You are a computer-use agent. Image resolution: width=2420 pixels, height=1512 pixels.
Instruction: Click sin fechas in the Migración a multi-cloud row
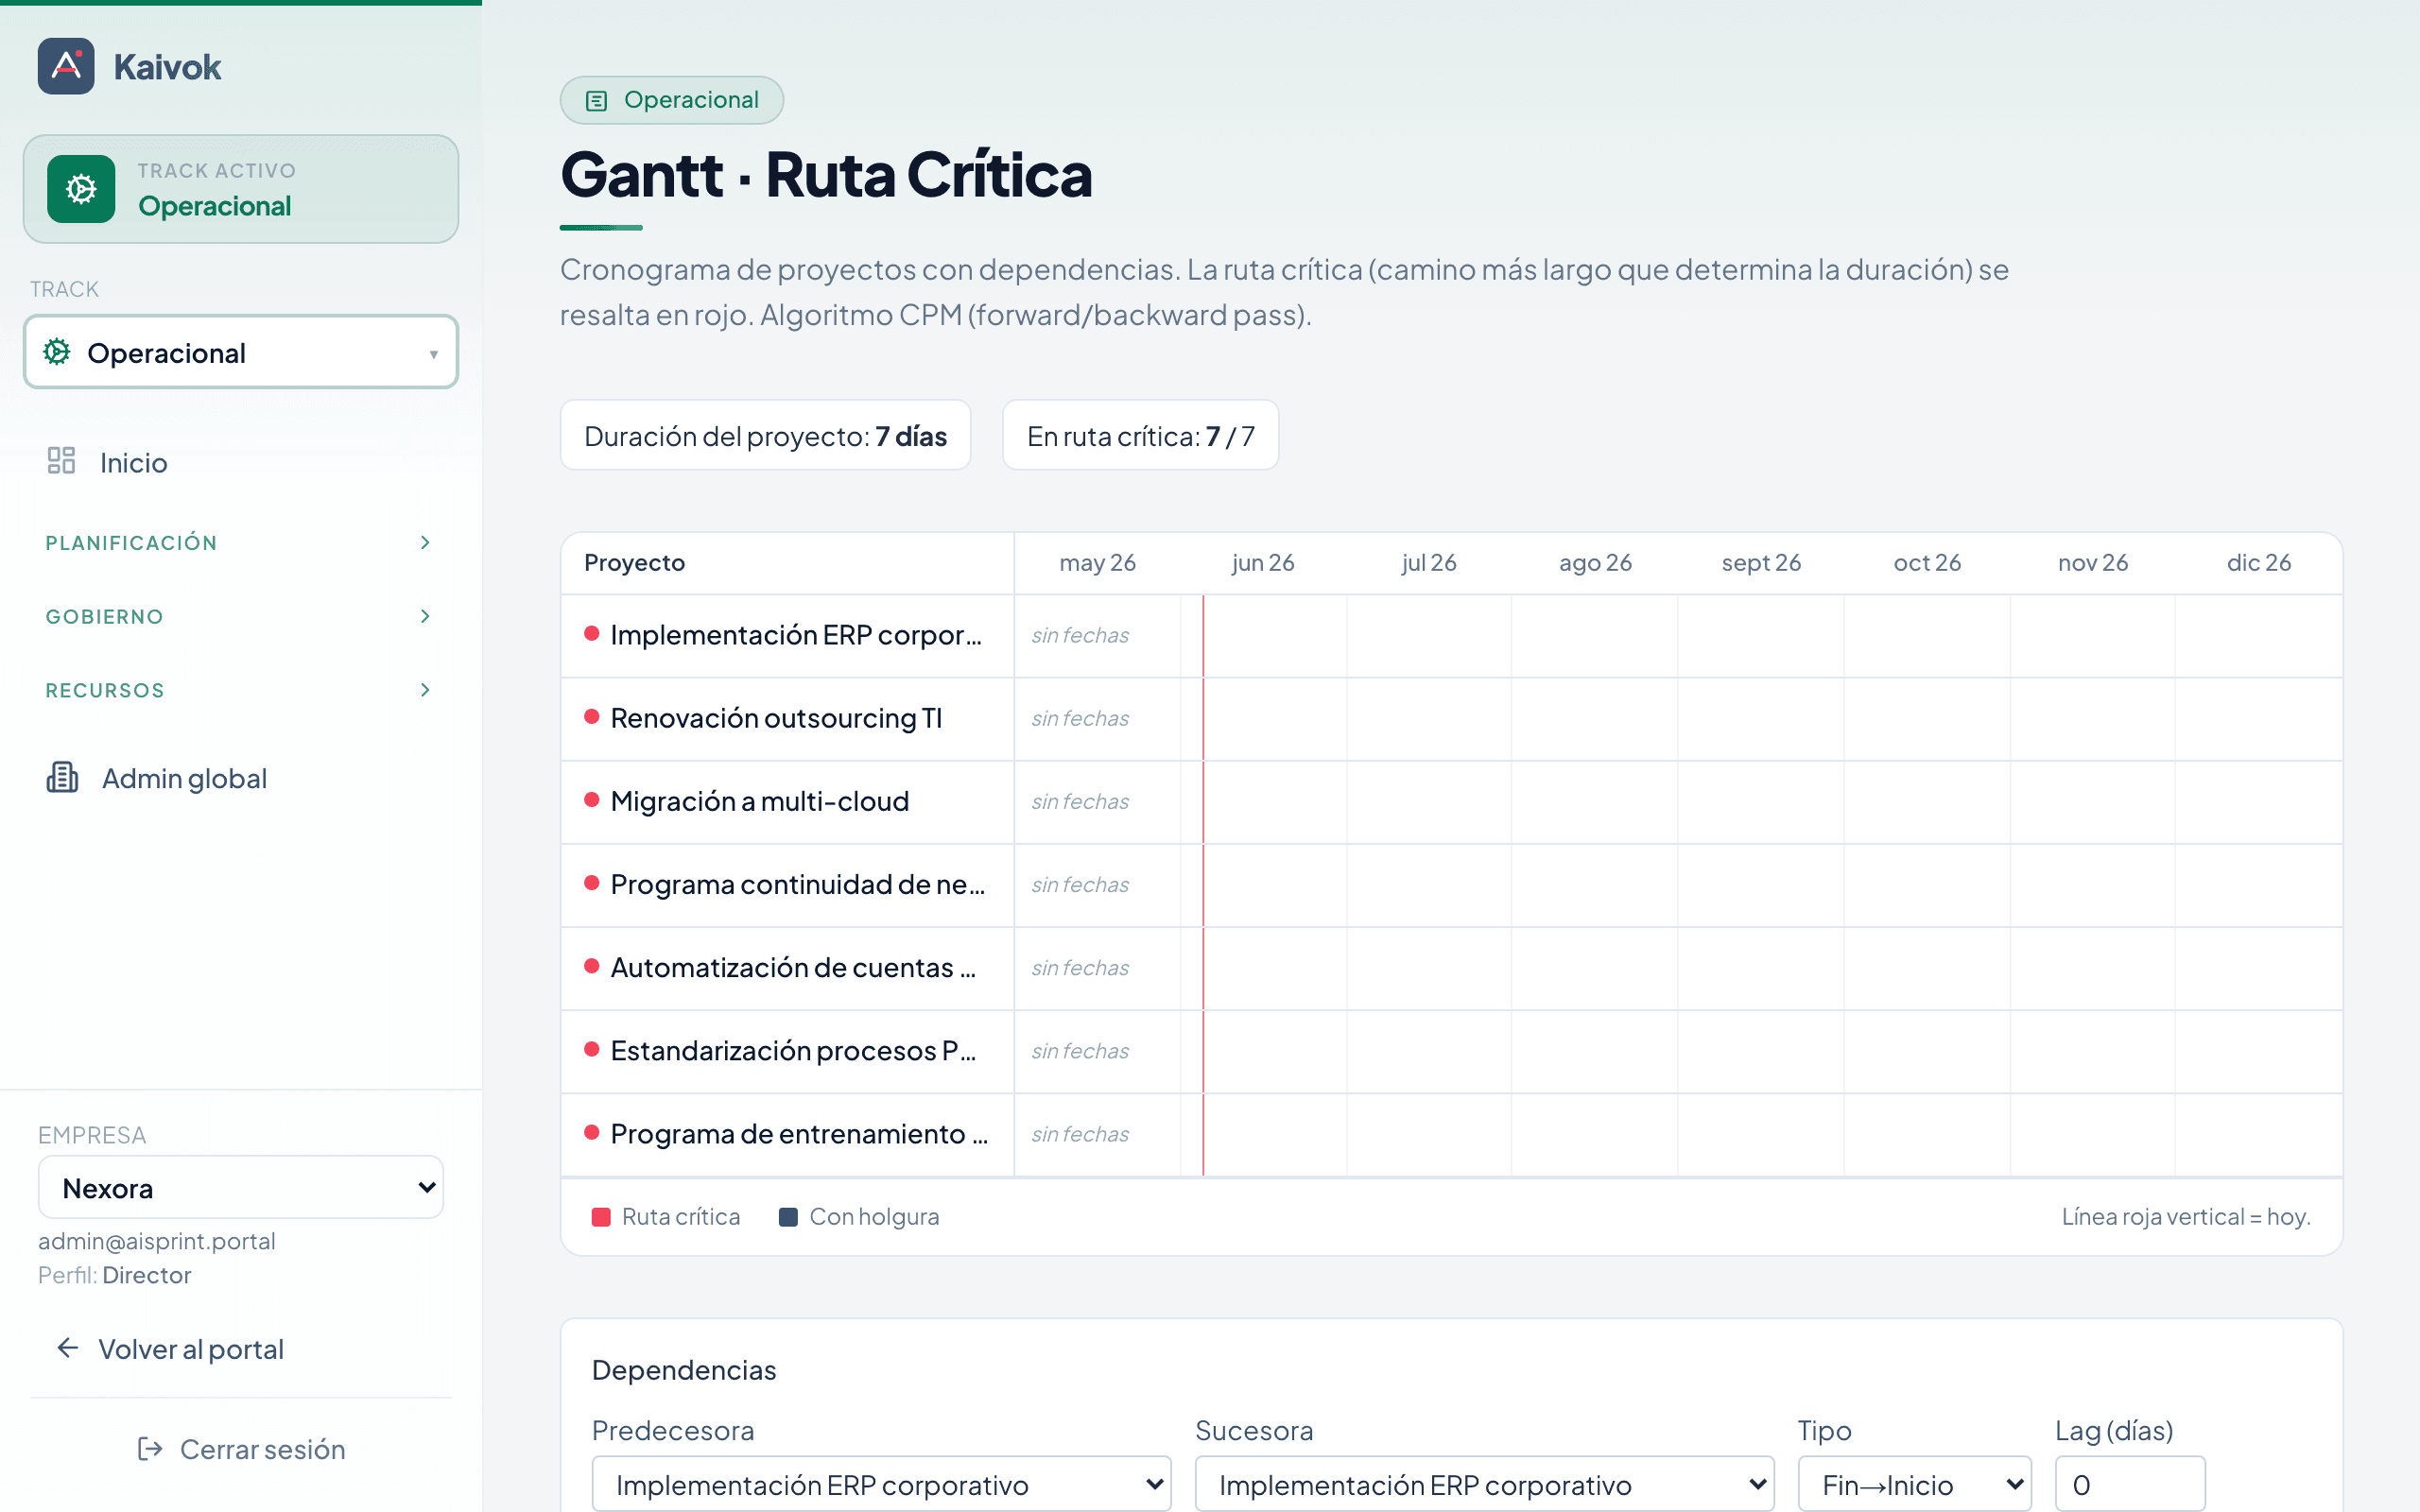tap(1080, 801)
